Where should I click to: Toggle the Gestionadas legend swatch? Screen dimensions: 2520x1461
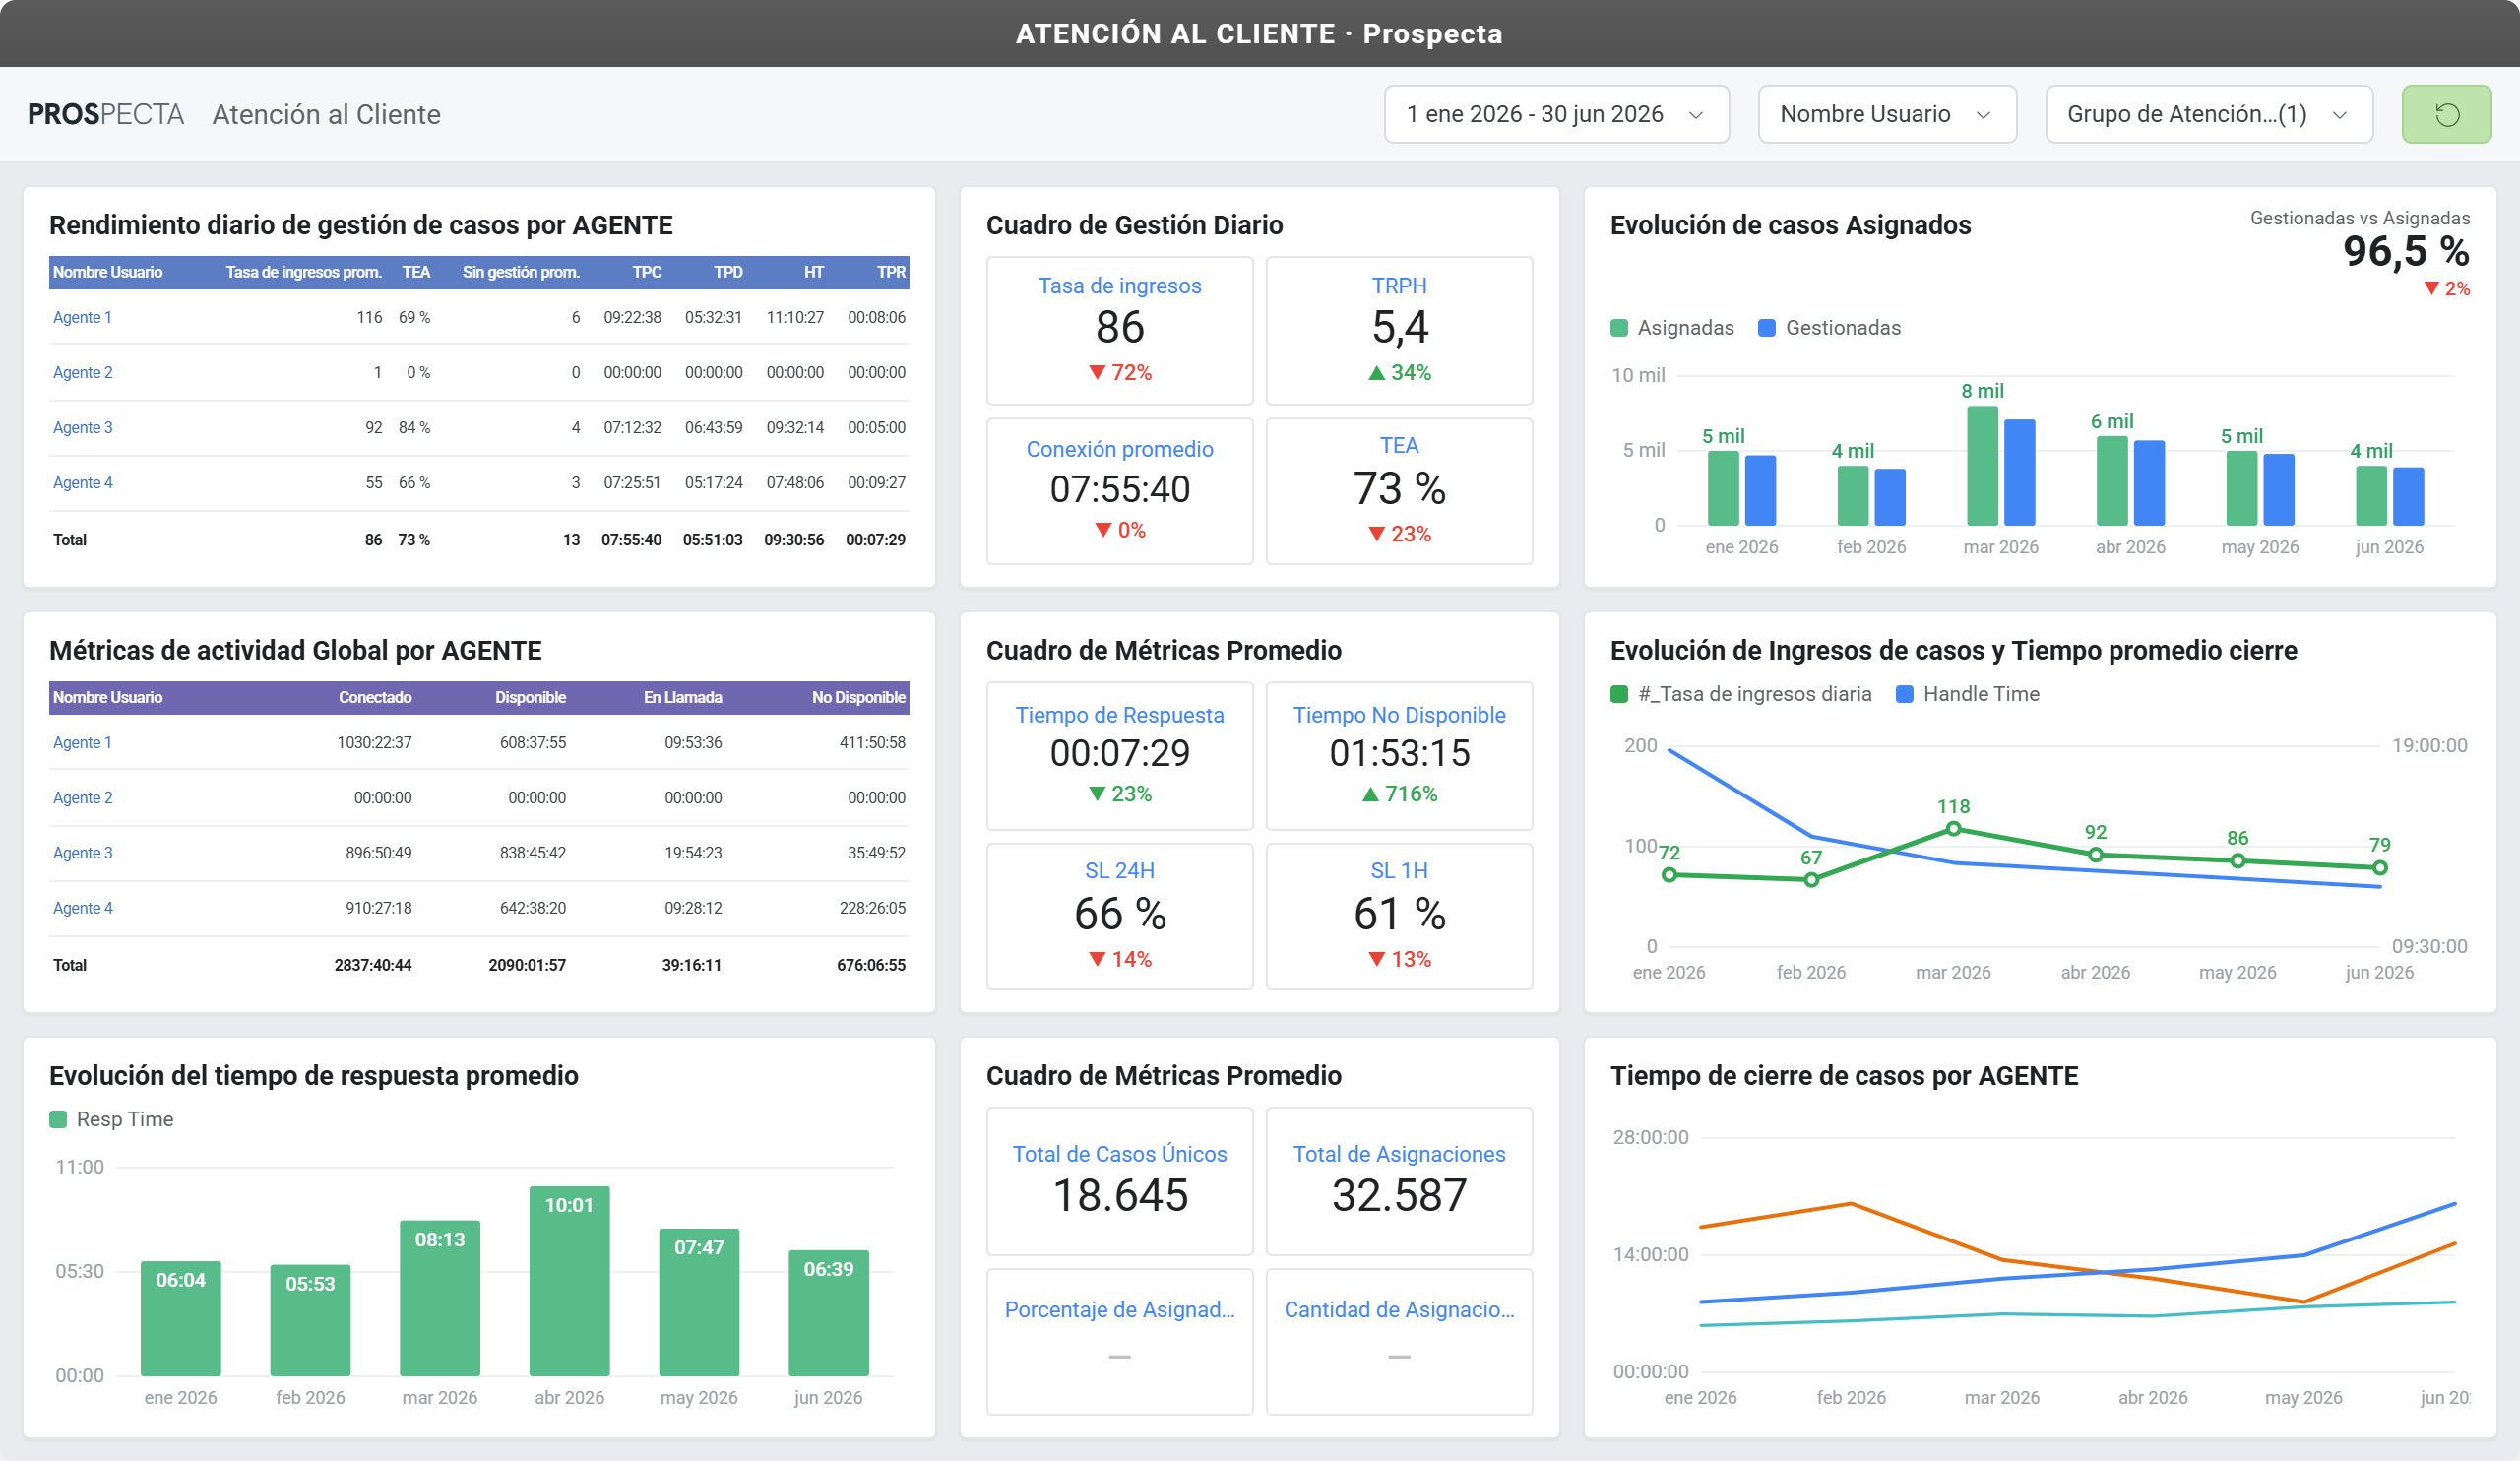1767,328
